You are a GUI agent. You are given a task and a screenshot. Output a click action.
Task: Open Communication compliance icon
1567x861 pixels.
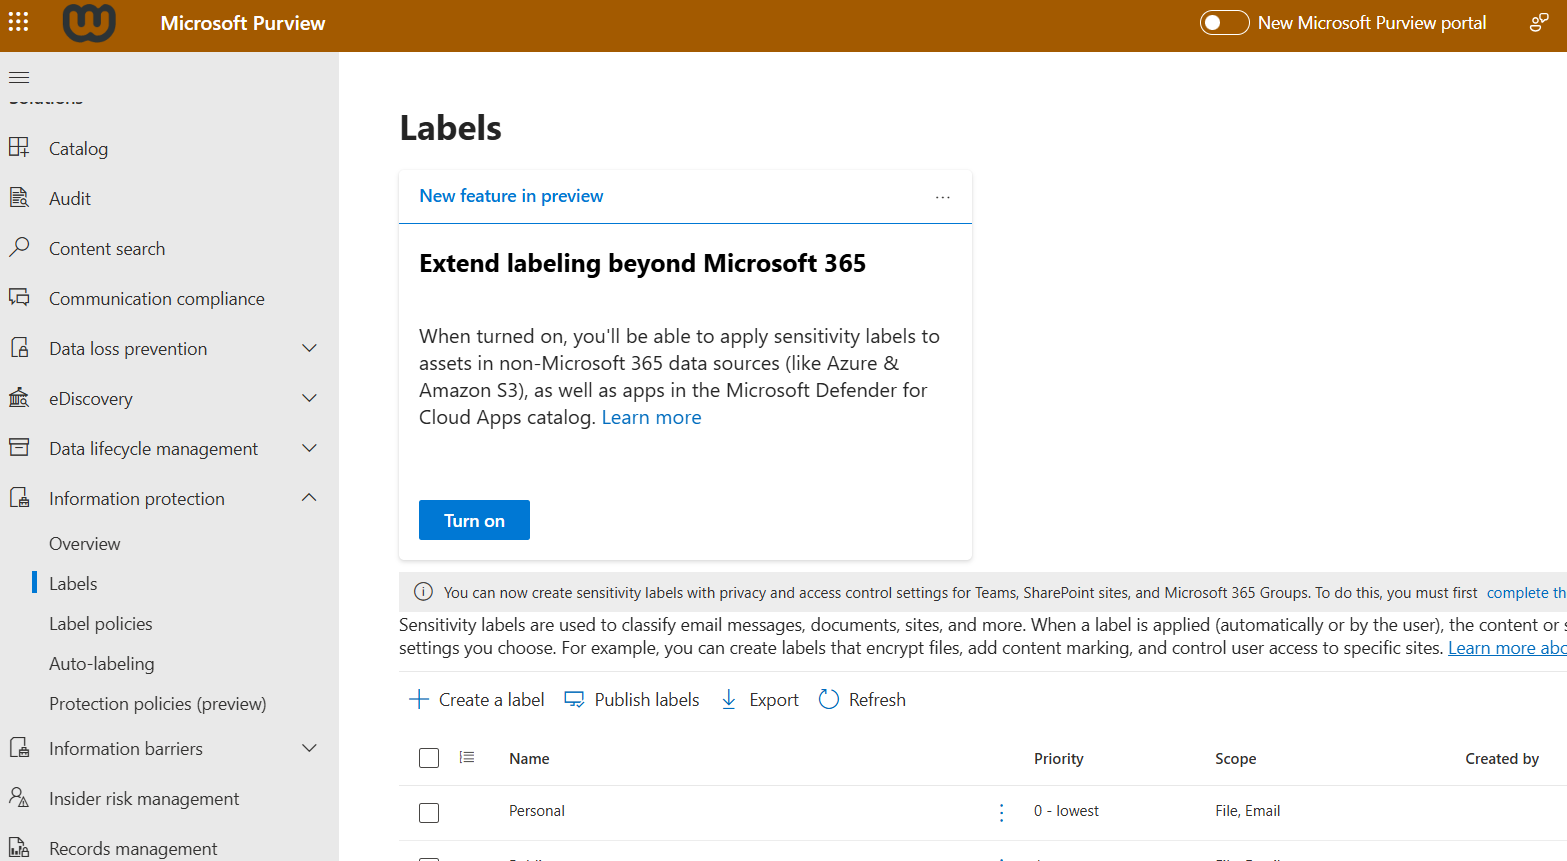(19, 298)
